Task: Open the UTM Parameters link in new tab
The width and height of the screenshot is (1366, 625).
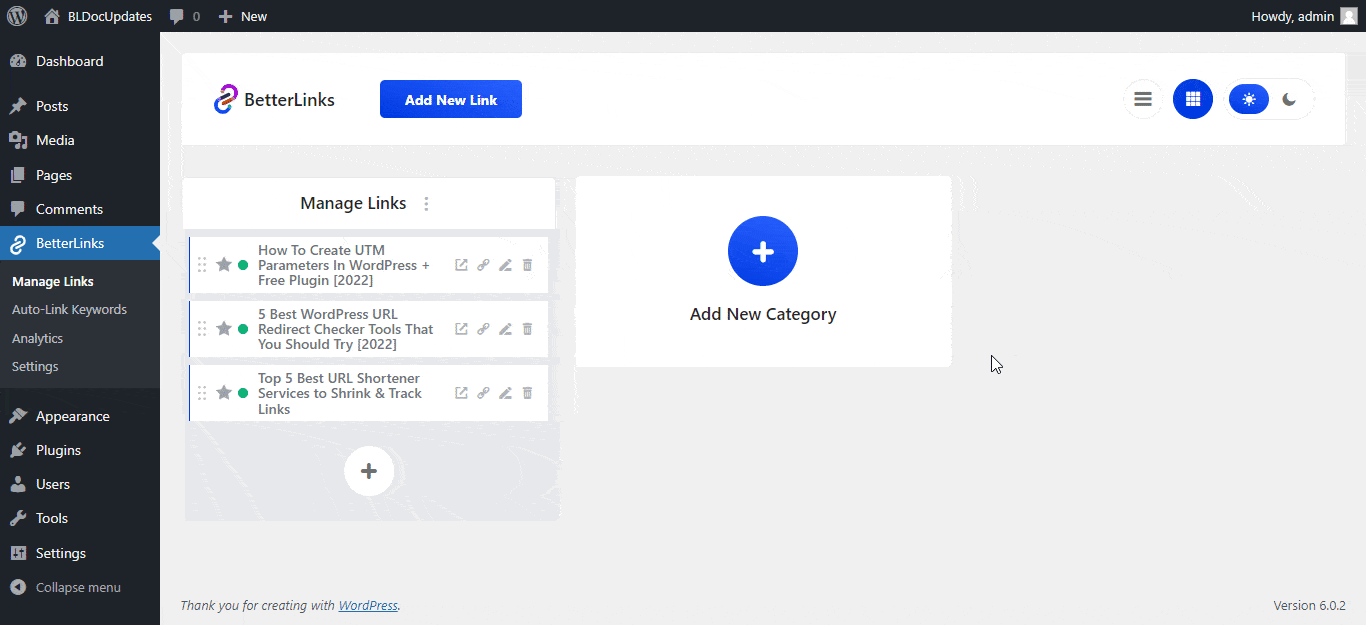Action: click(461, 264)
